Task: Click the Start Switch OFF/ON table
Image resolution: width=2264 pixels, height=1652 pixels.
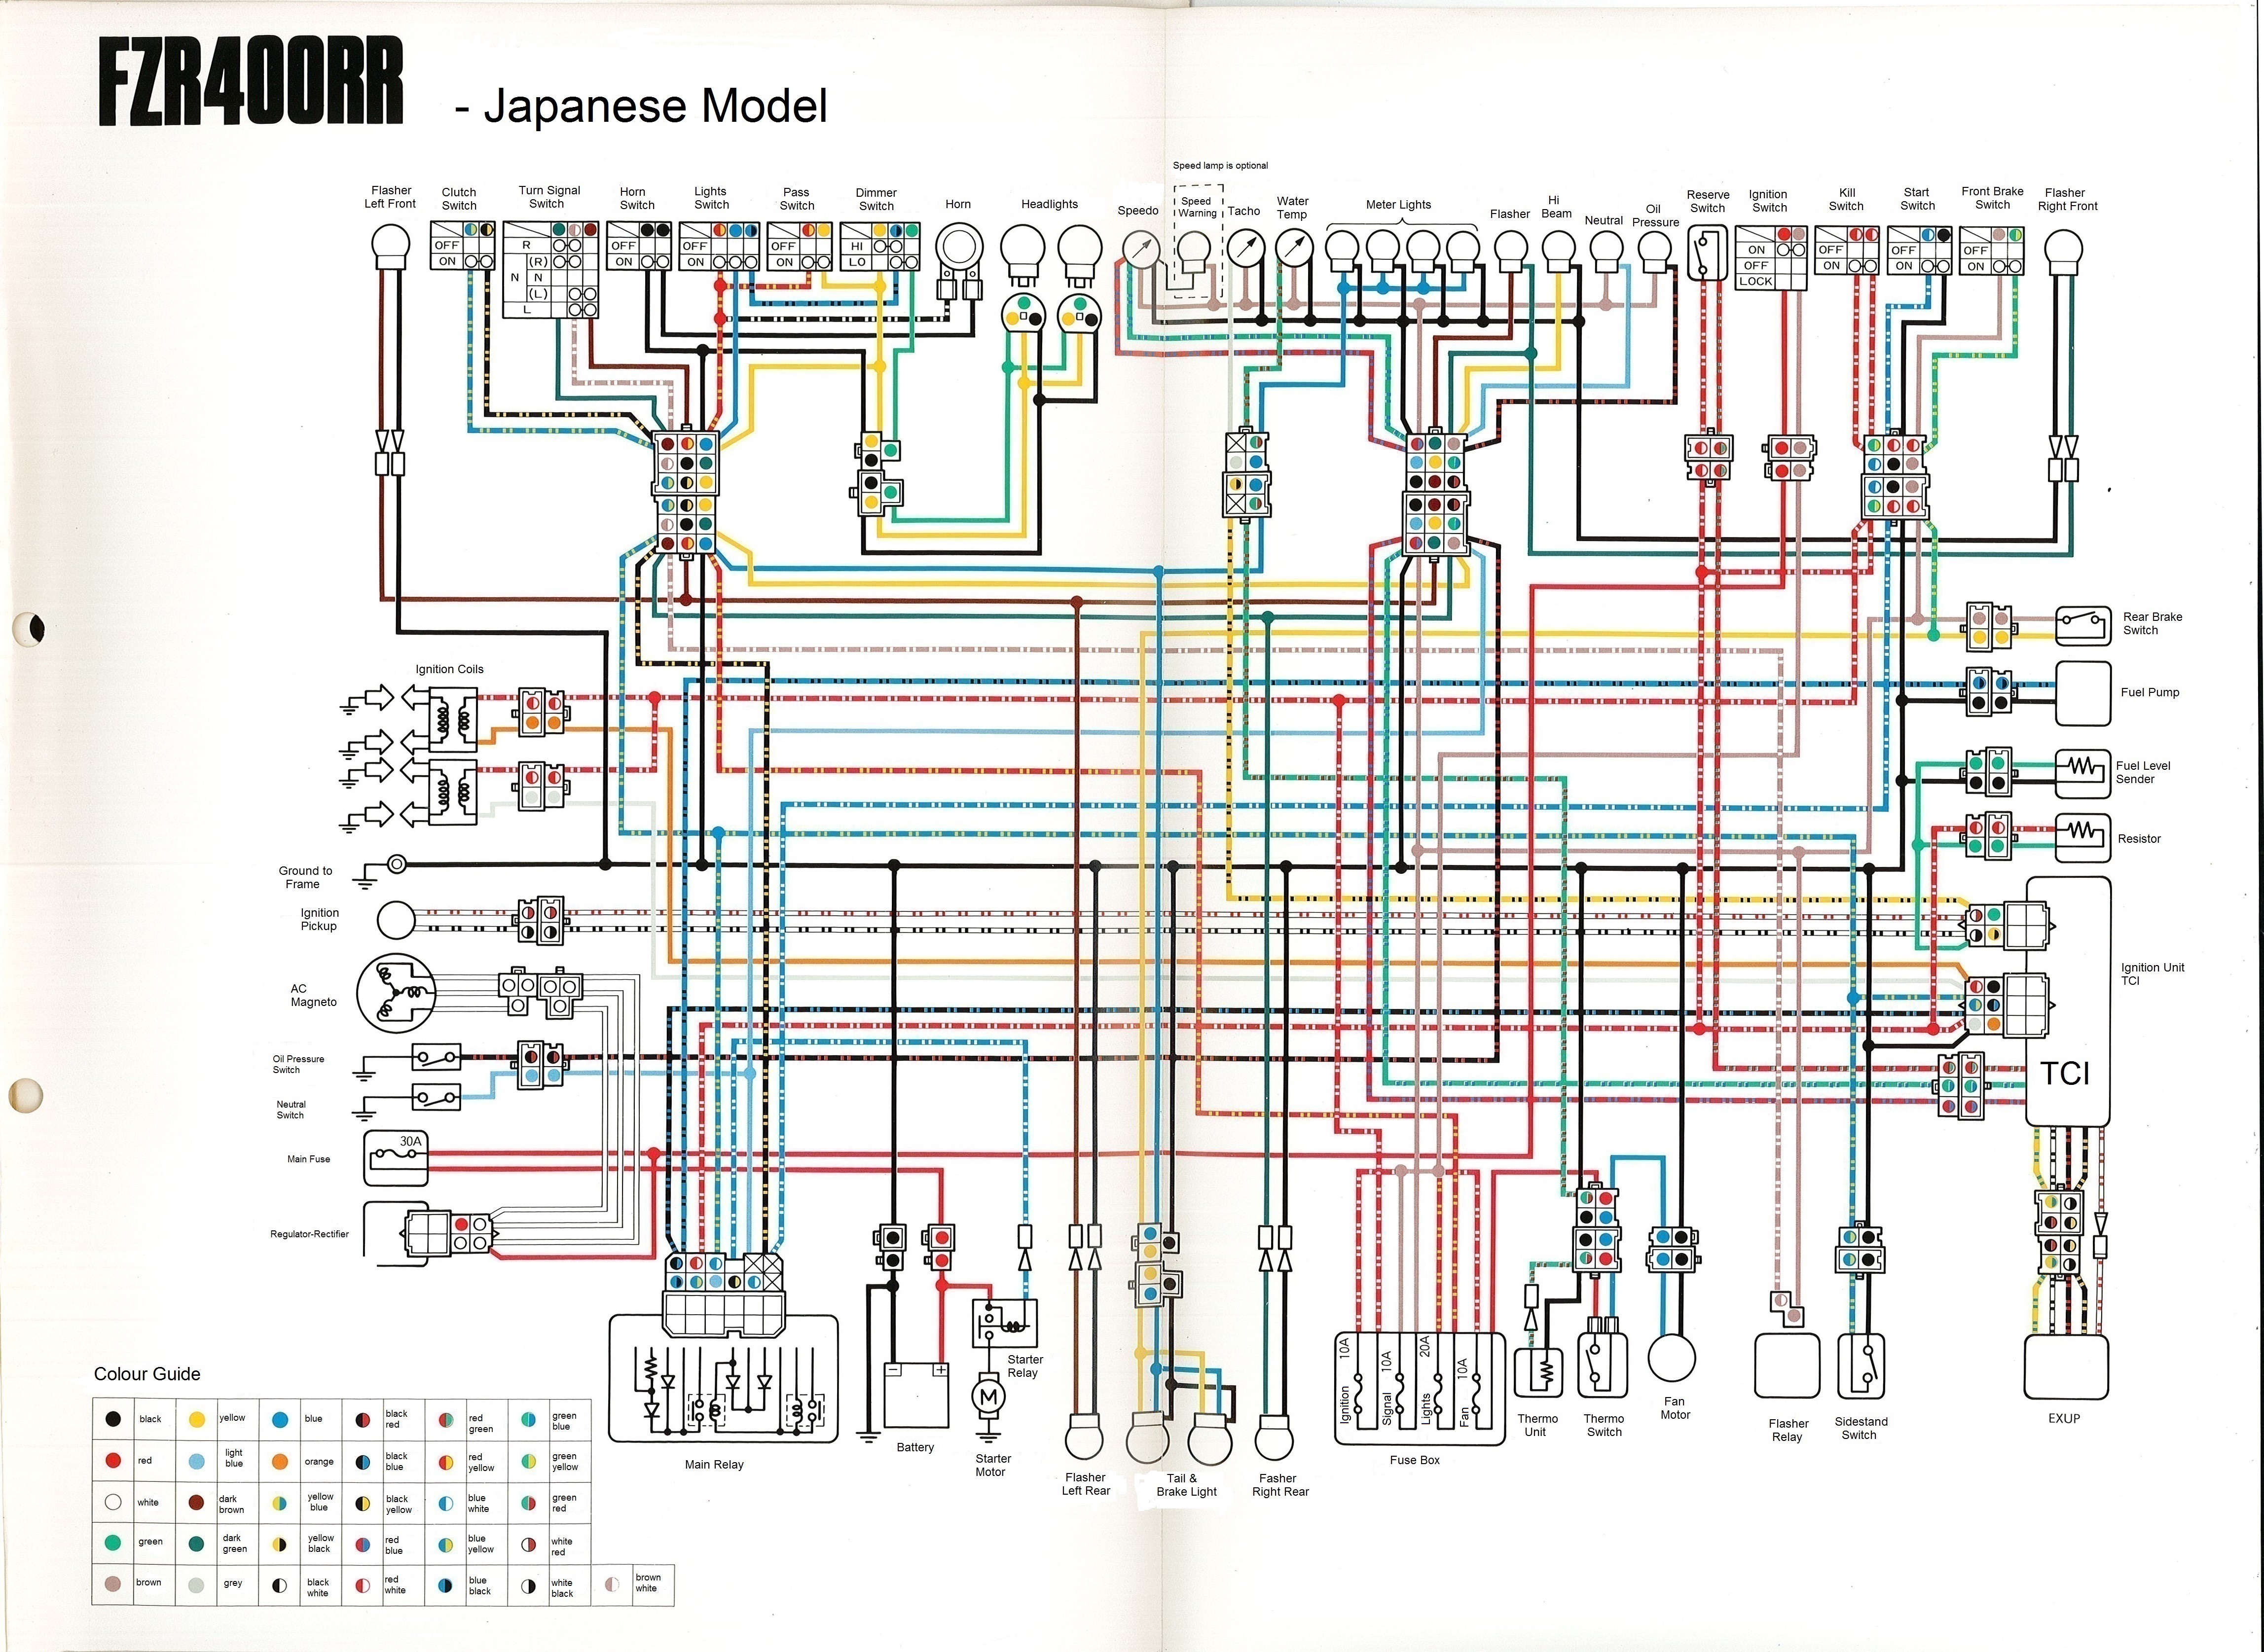Action: coord(1919,250)
